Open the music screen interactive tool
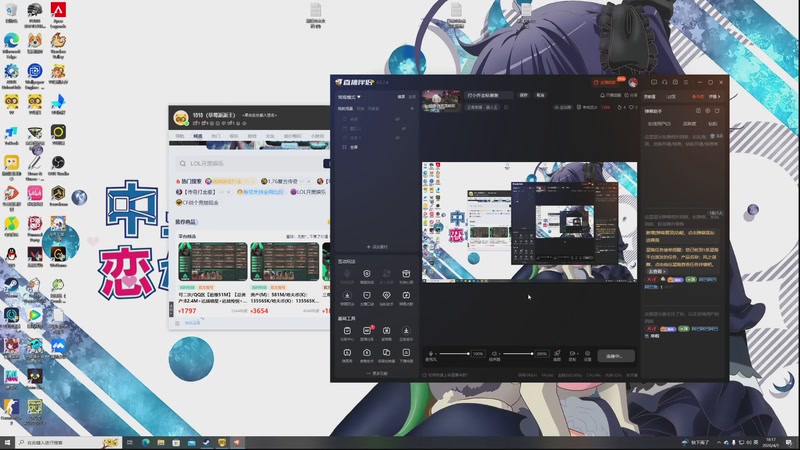Viewport: 800px width, 450px height. pos(406,297)
